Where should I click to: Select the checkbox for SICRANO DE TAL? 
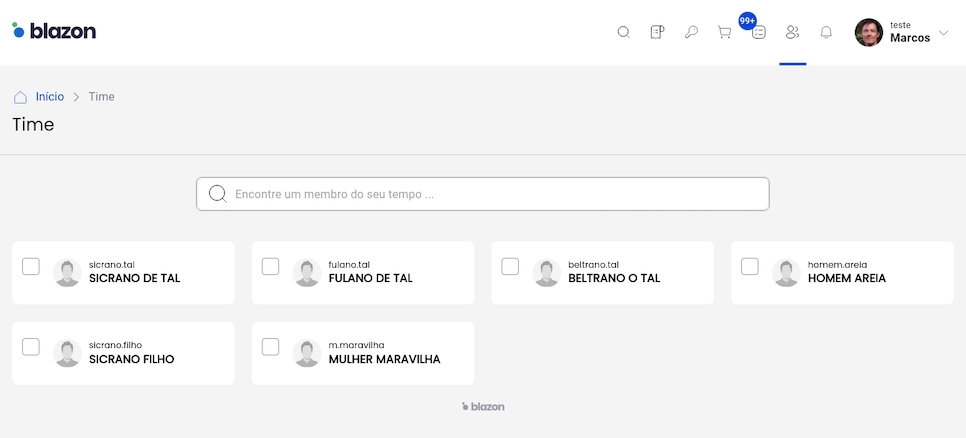tap(31, 266)
